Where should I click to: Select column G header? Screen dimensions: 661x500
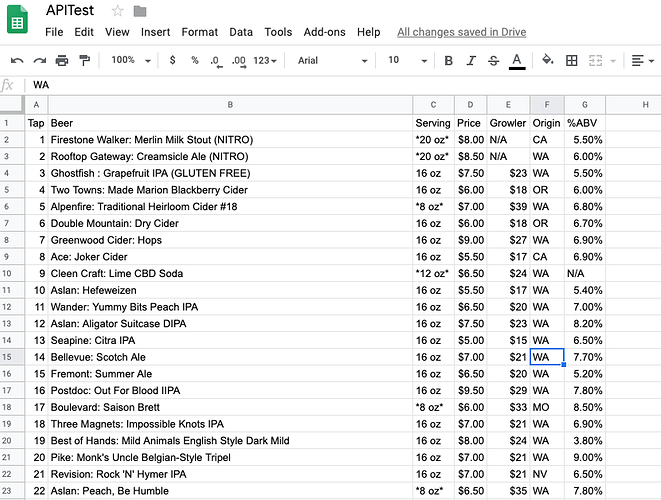tap(585, 105)
